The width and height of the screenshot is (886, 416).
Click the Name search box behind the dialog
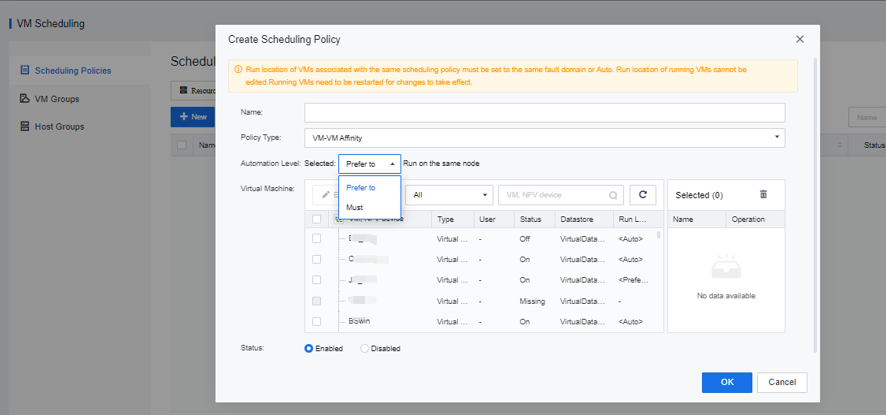pyautogui.click(x=867, y=118)
